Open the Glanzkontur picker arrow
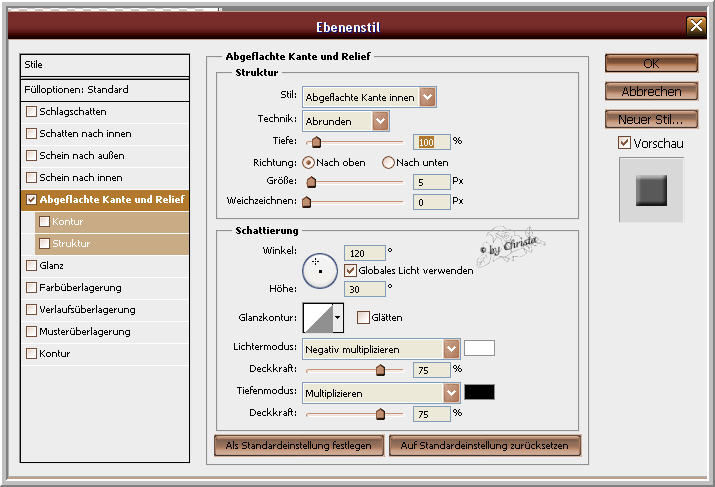 tap(338, 317)
